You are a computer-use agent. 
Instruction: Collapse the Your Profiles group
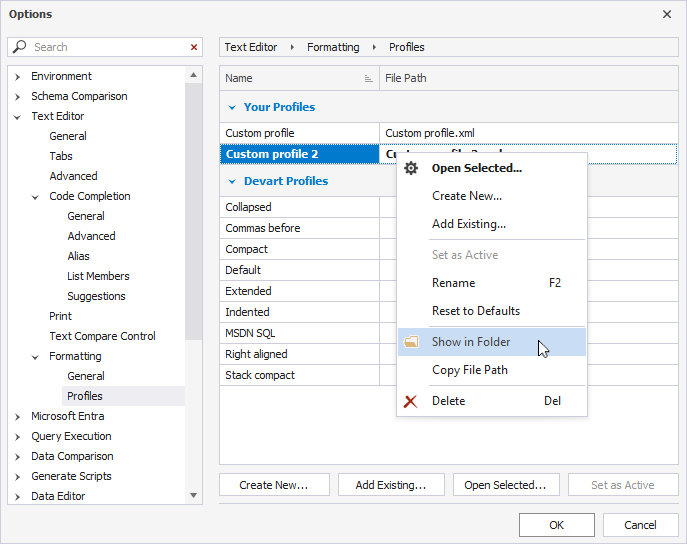[232, 107]
